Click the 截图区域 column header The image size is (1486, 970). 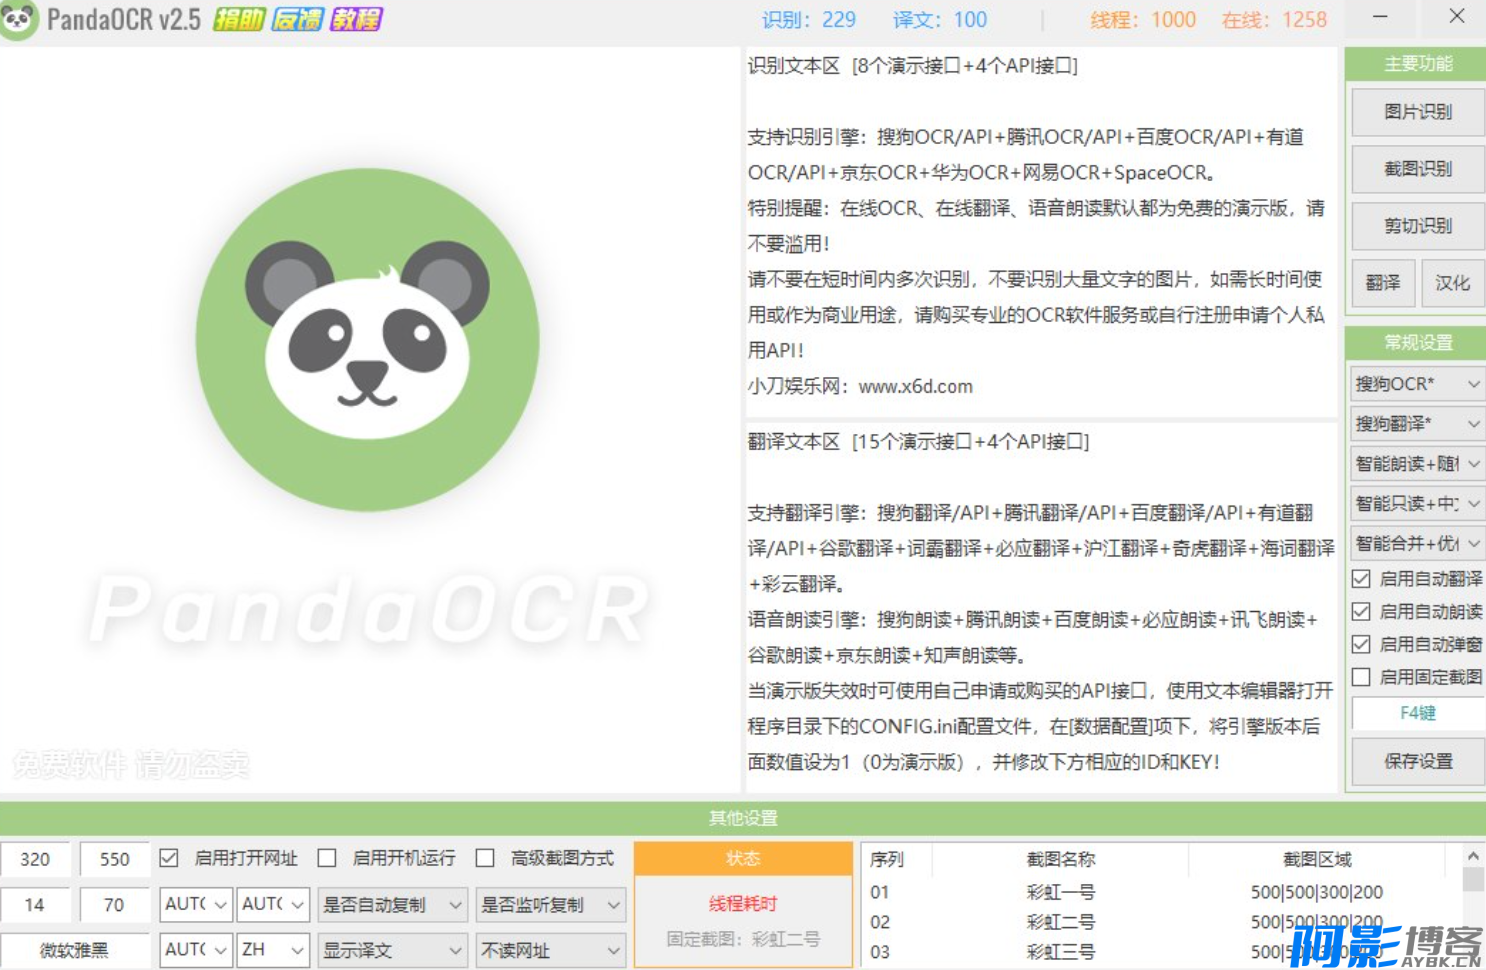pos(1317,859)
